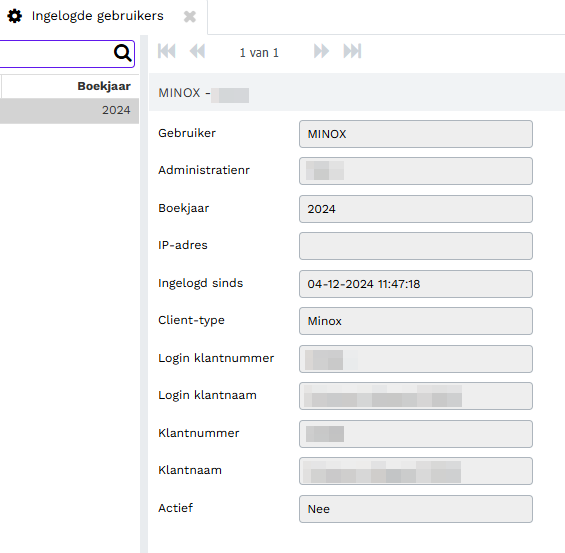Click the Klantnaam field
This screenshot has width=565, height=553.
pyautogui.click(x=415, y=471)
